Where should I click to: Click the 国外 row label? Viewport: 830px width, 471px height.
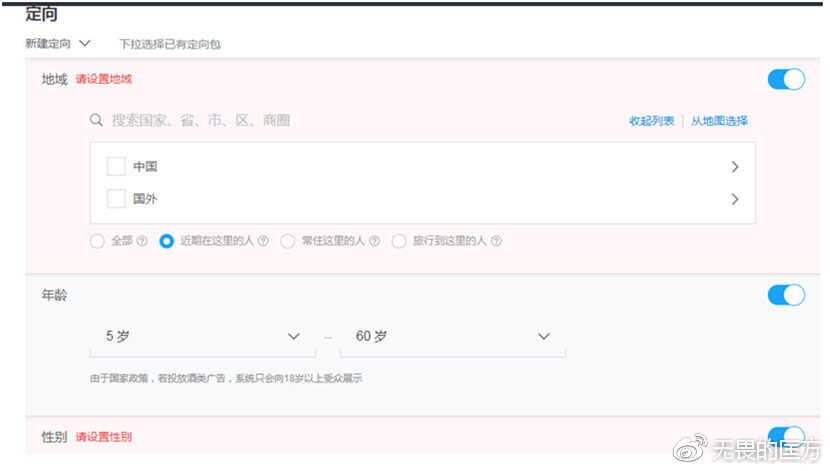(145, 199)
